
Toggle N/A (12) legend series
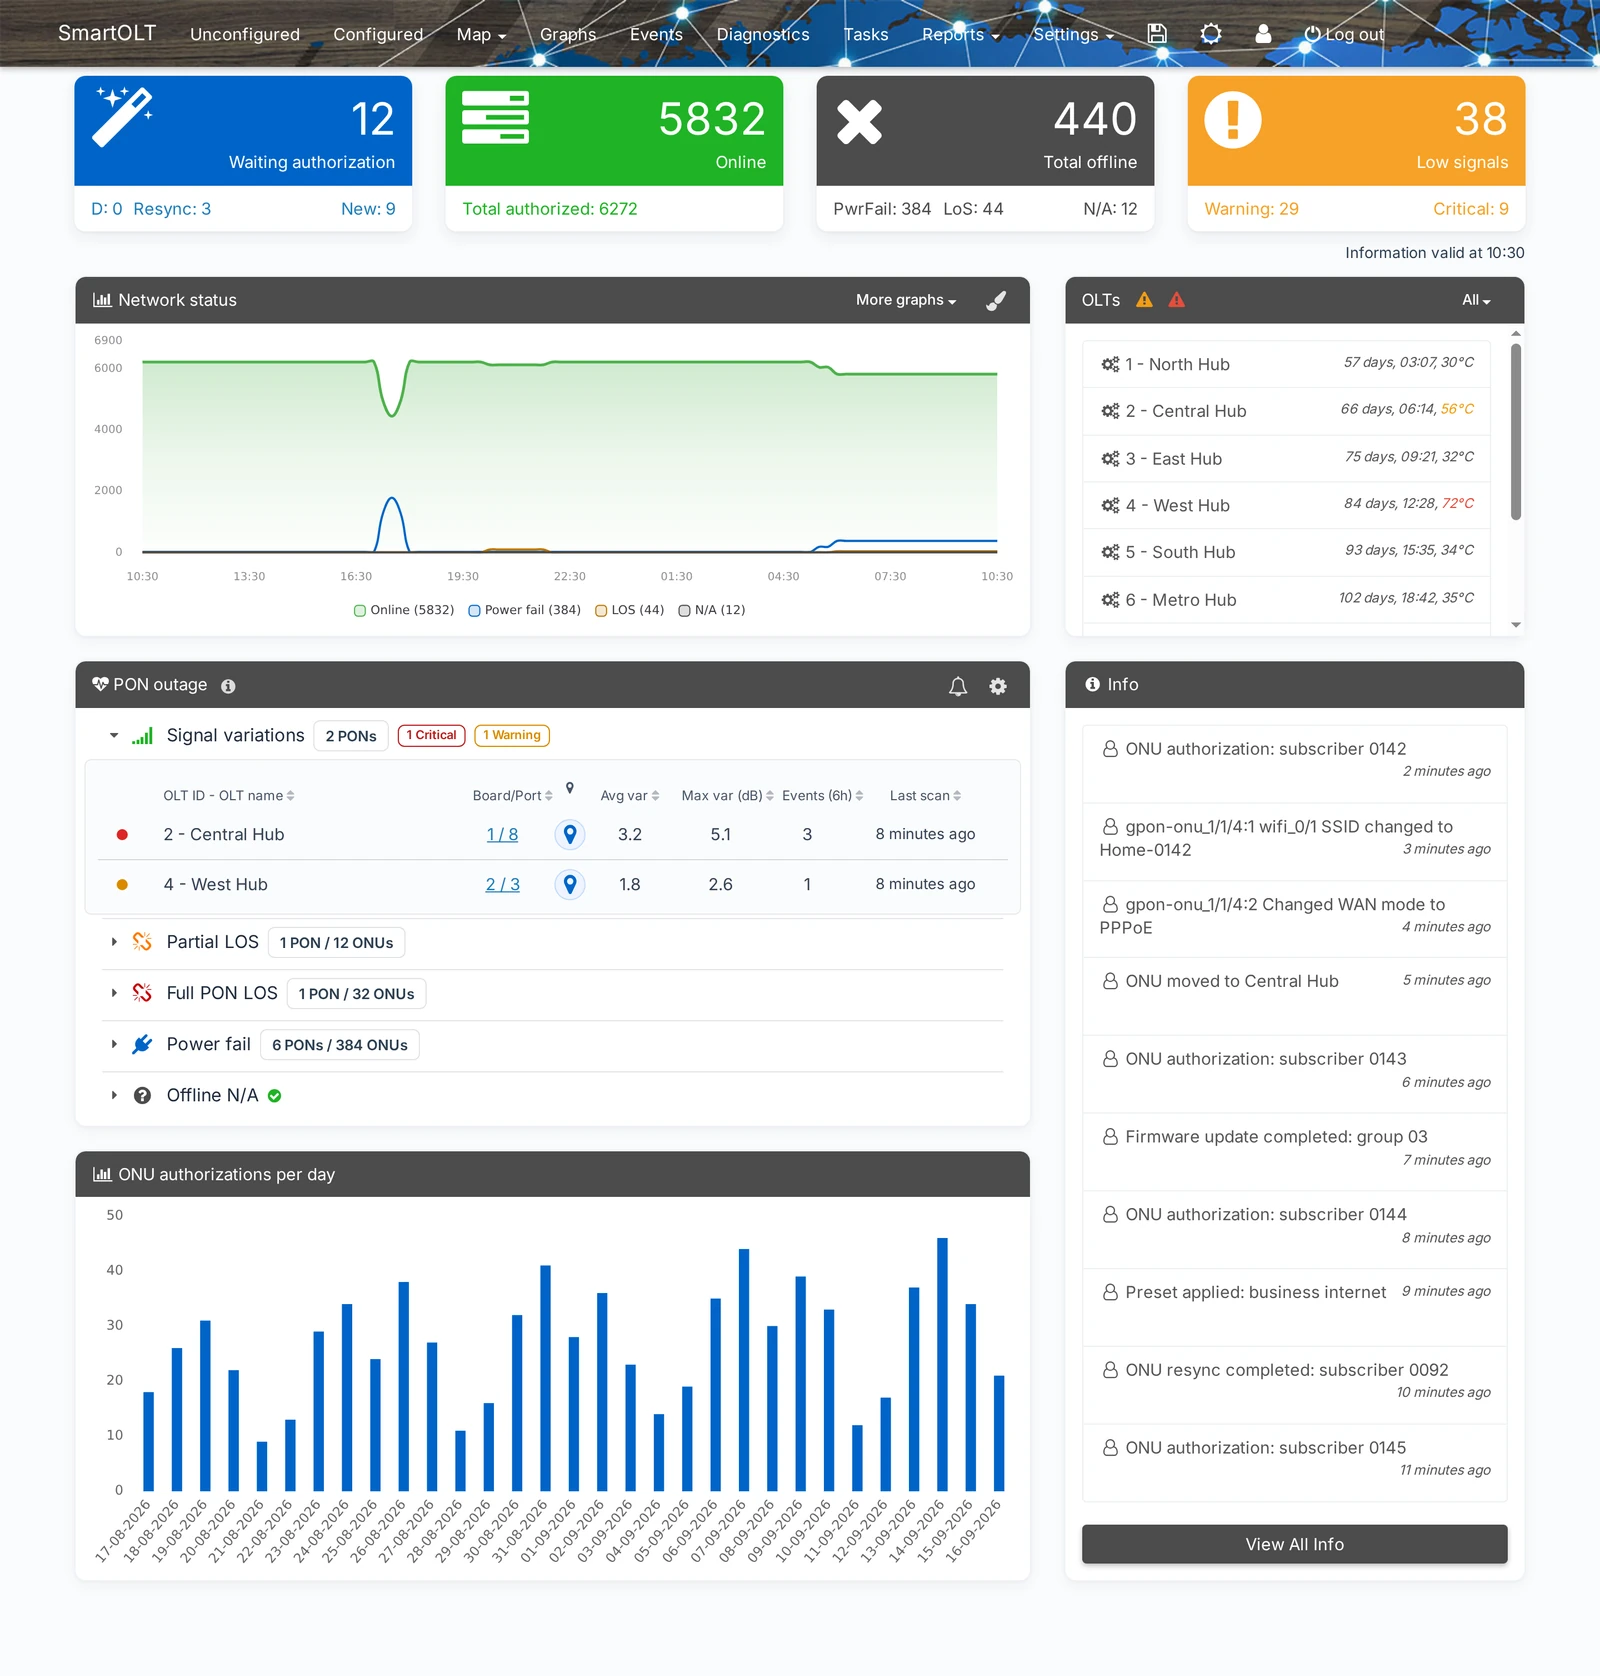coord(712,610)
